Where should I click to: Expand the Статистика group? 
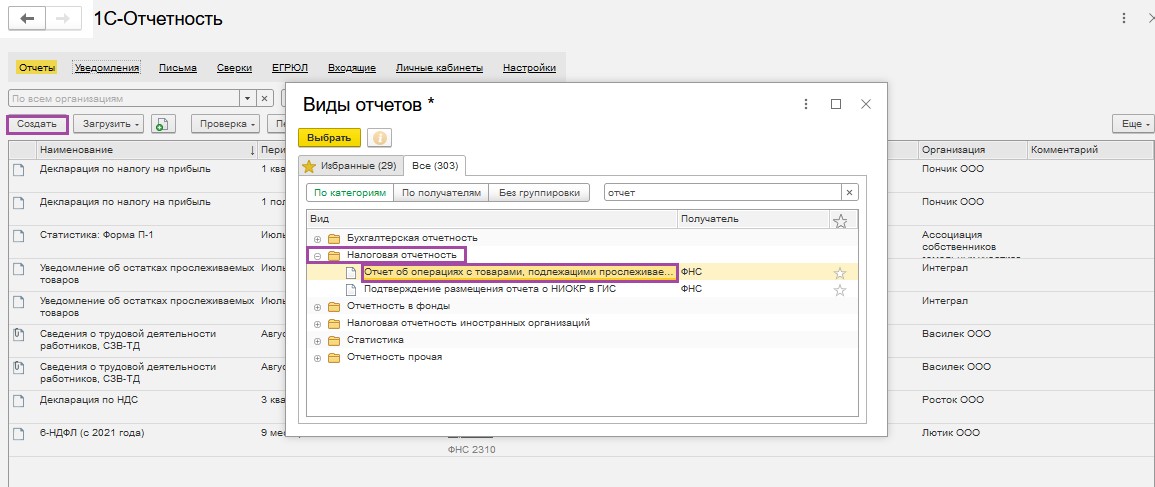[x=317, y=340]
